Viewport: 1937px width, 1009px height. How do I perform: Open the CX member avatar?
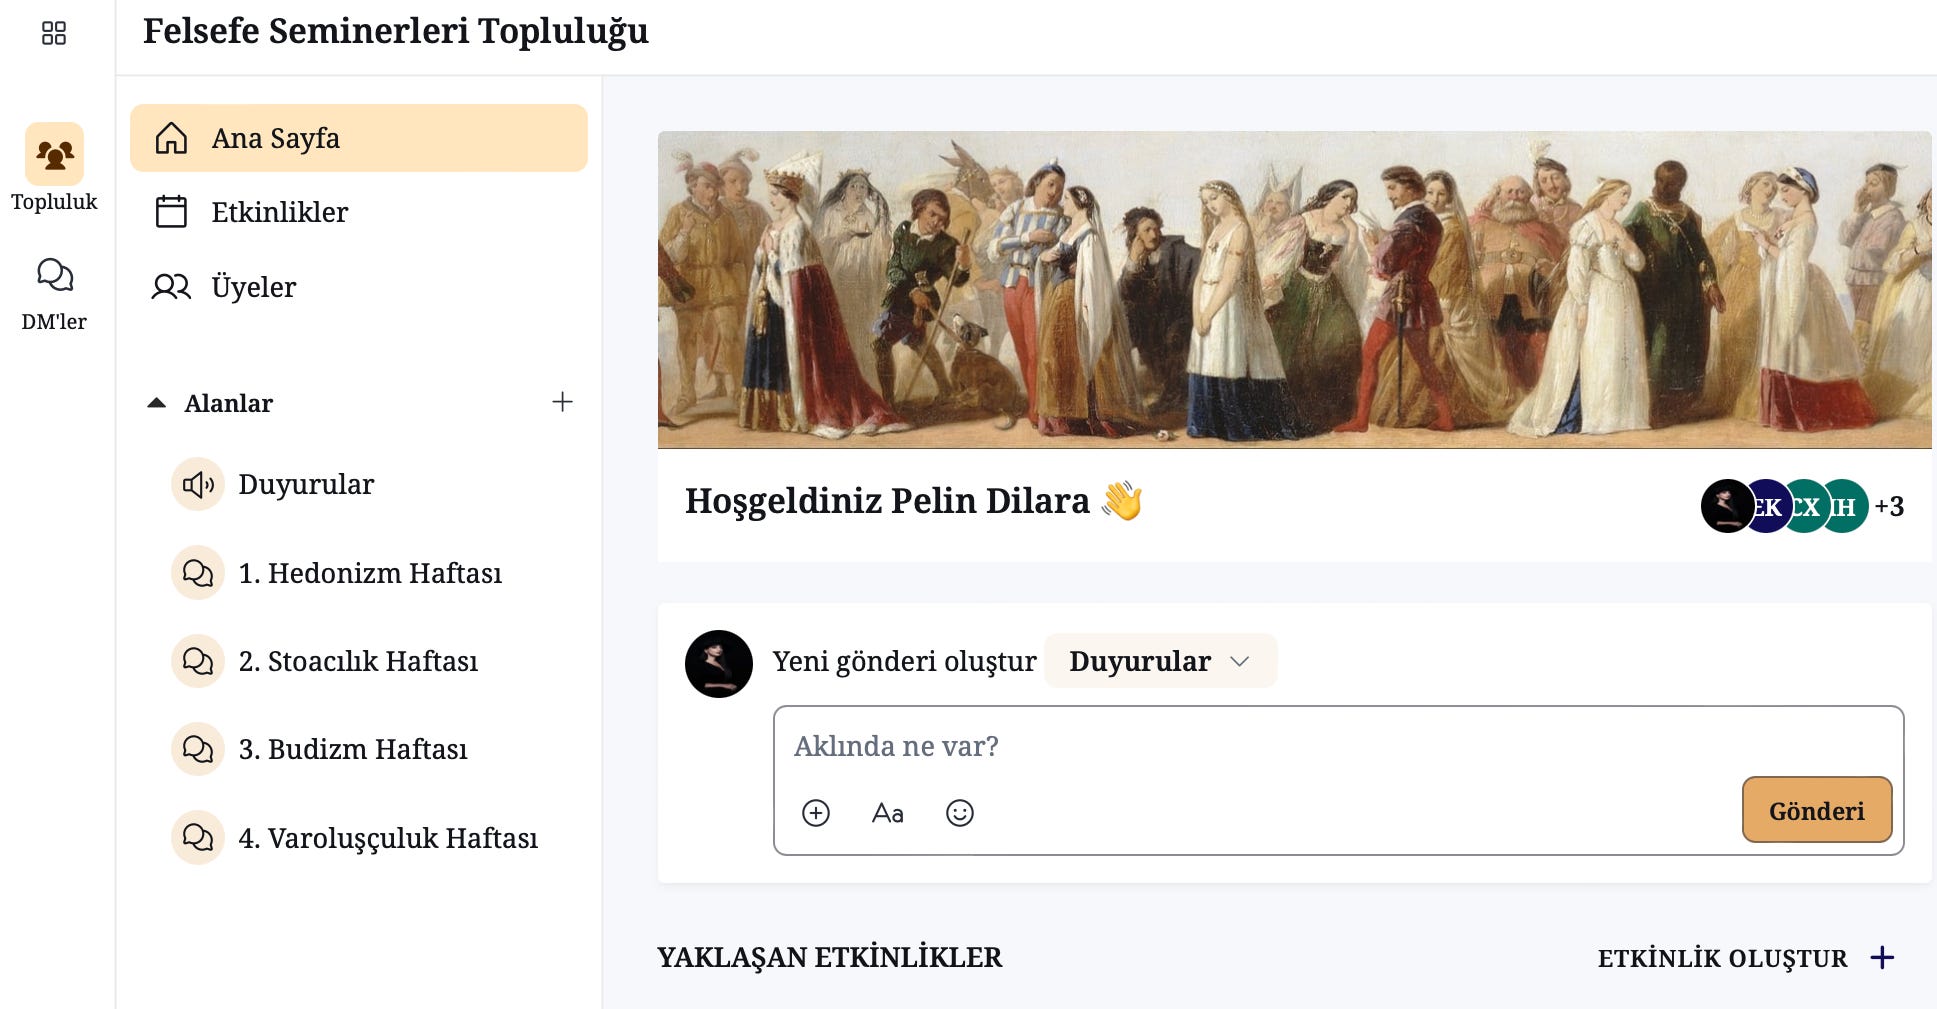pyautogui.click(x=1807, y=506)
